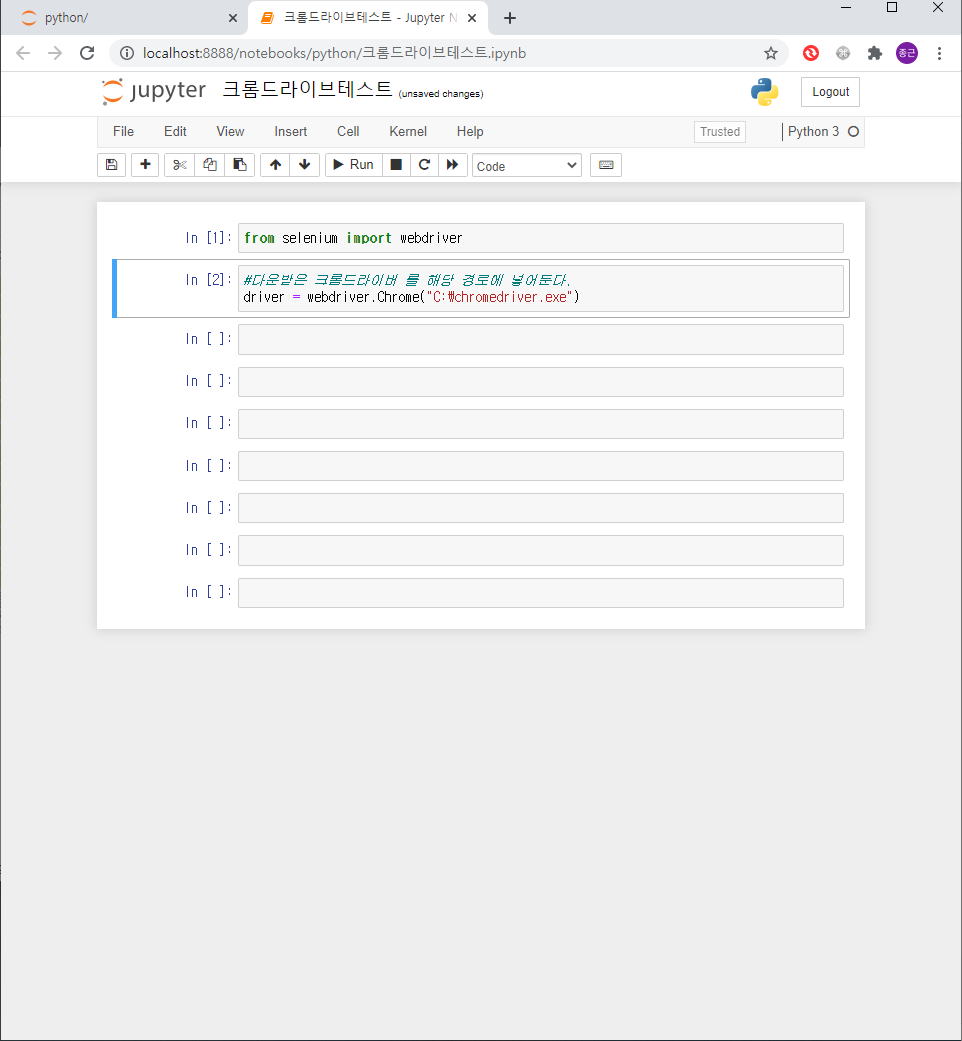Rename the notebook via title 크롬드라이브테스트
Screen dimensions: 962x1041
(x=307, y=90)
